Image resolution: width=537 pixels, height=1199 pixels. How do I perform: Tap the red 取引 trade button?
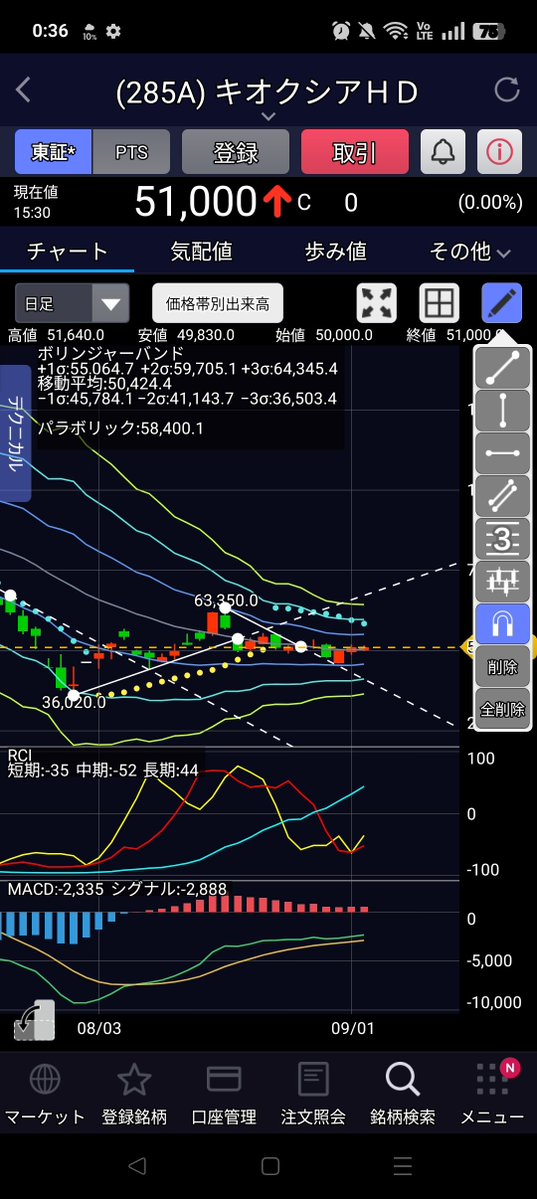pos(355,151)
